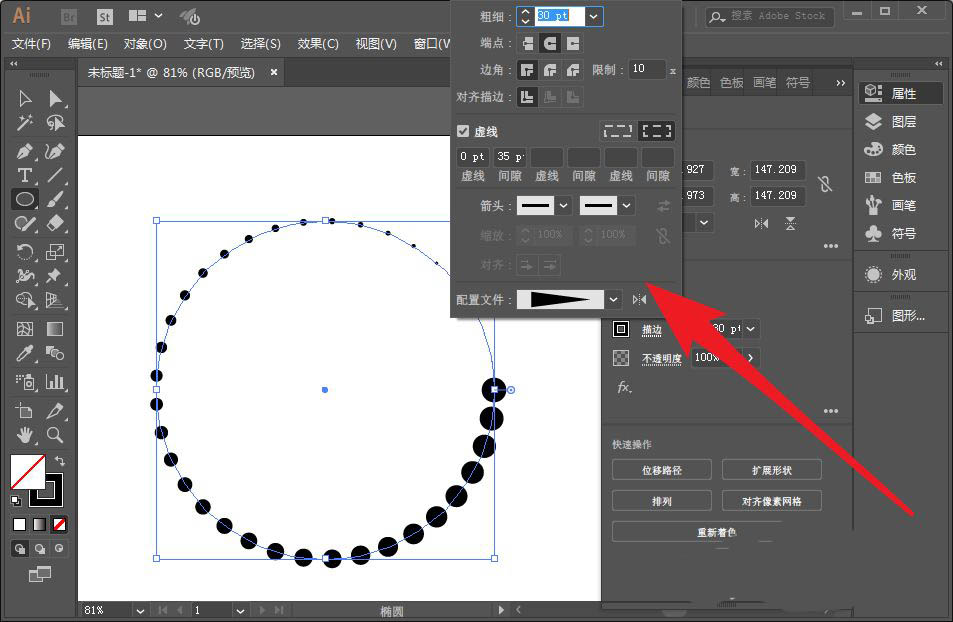Open Adobe Stock St icon
Viewport: 953px width, 622px height.
(105, 17)
